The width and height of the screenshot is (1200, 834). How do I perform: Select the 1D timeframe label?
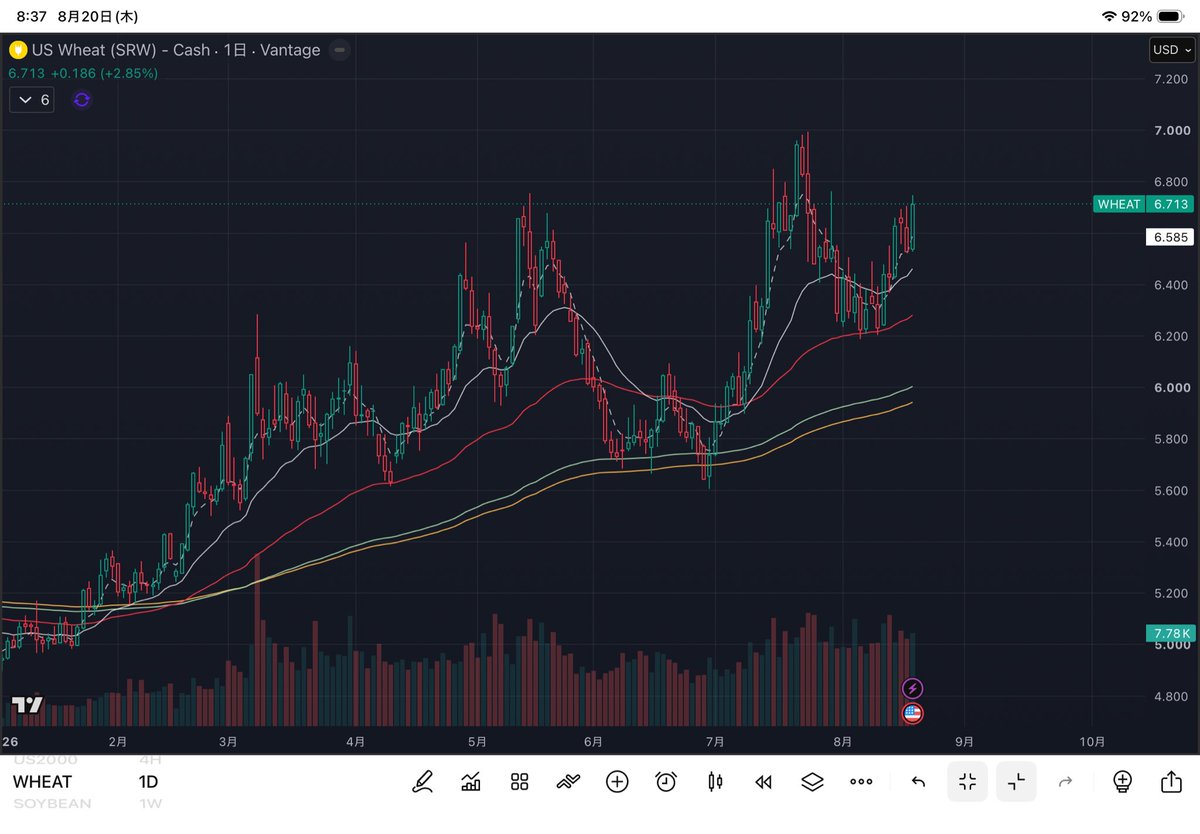tap(148, 782)
